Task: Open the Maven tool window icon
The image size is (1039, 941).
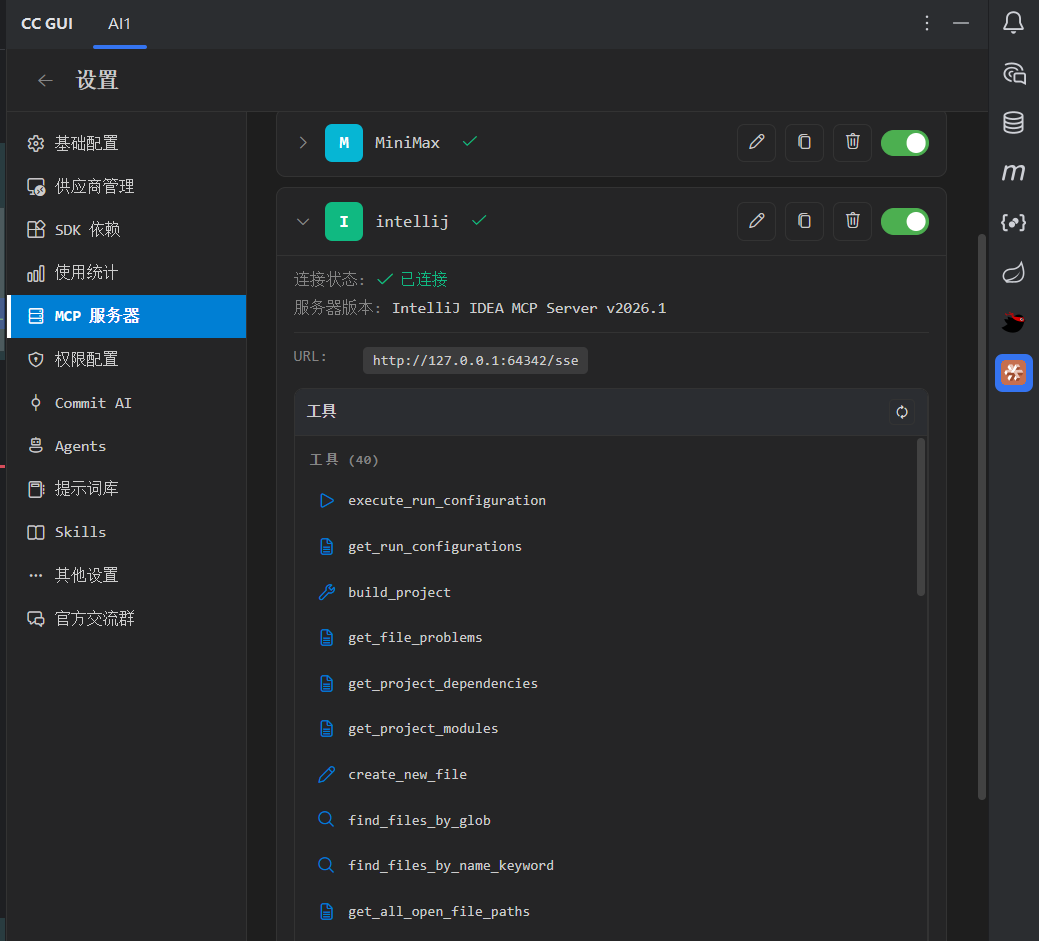Action: pyautogui.click(x=1013, y=173)
